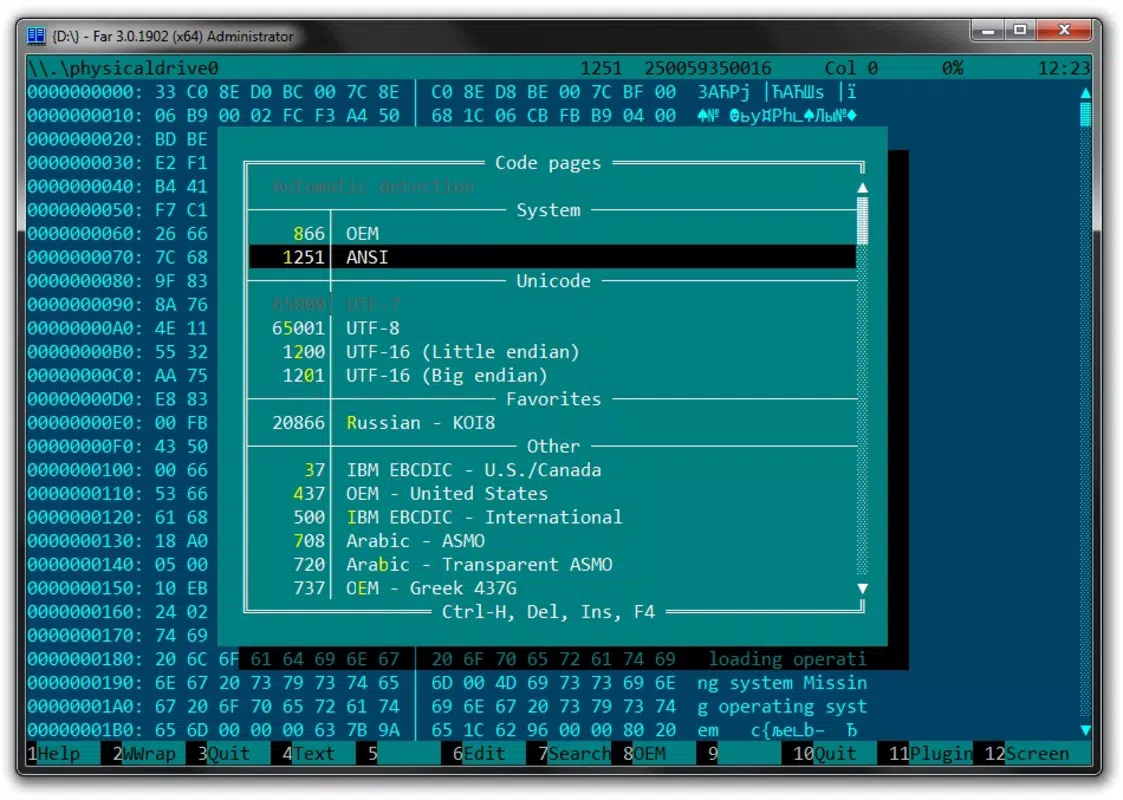Select IBM EBCDIC - International entry
The height and width of the screenshot is (800, 1123).
pos(552,517)
